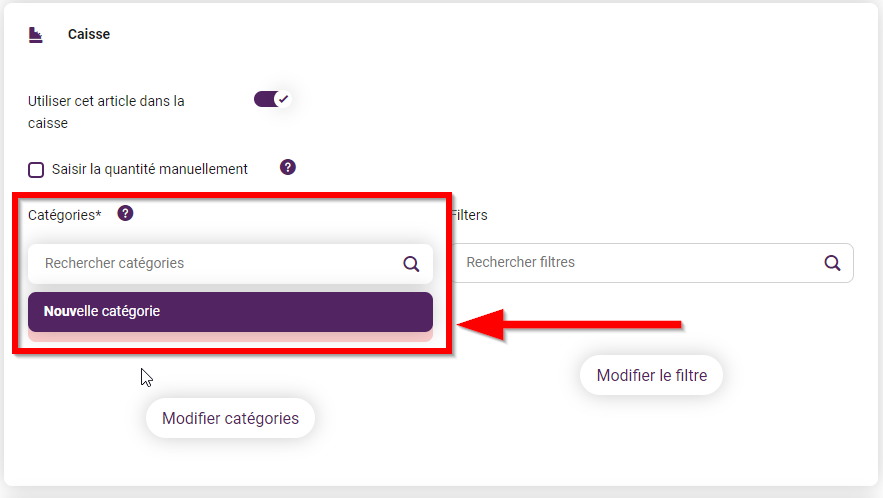
Task: Open help for manual quantity entry
Action: pos(288,167)
